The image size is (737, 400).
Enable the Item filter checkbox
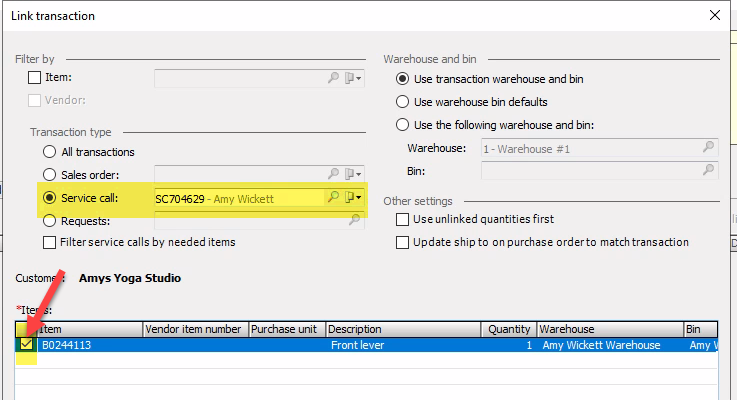tap(34, 77)
